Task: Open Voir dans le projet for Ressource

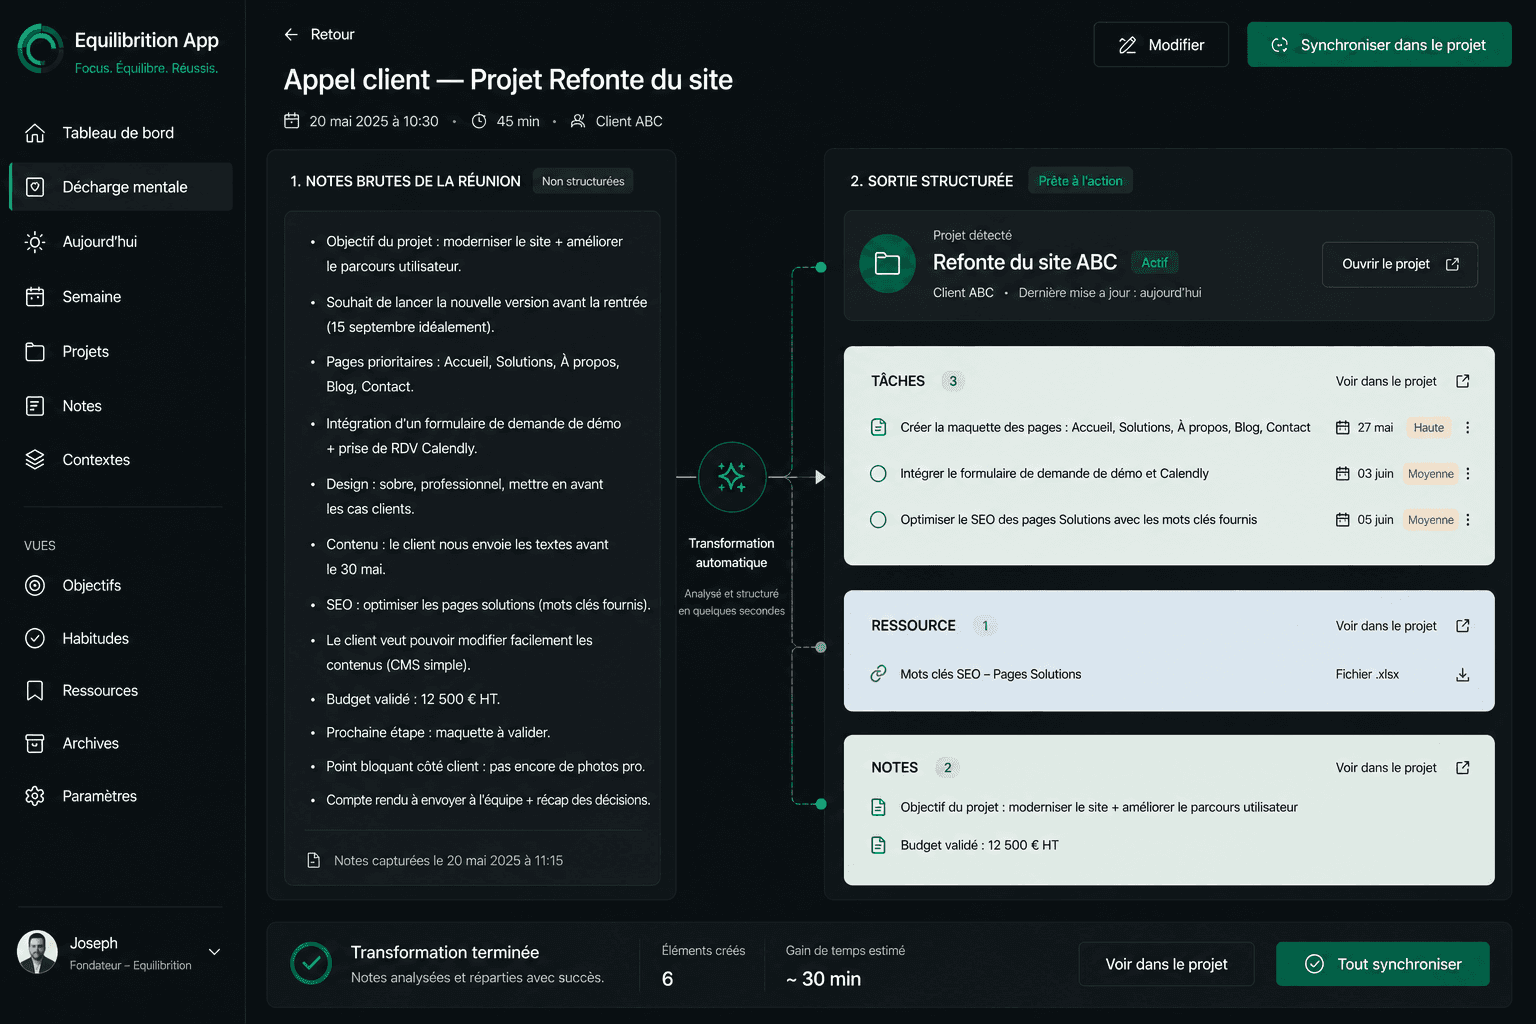Action: click(1402, 626)
